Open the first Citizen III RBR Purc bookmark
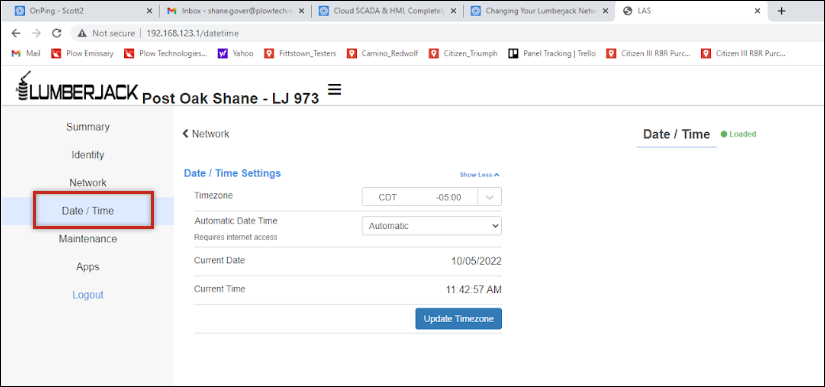Screen dimensions: 825x387 coord(649,53)
